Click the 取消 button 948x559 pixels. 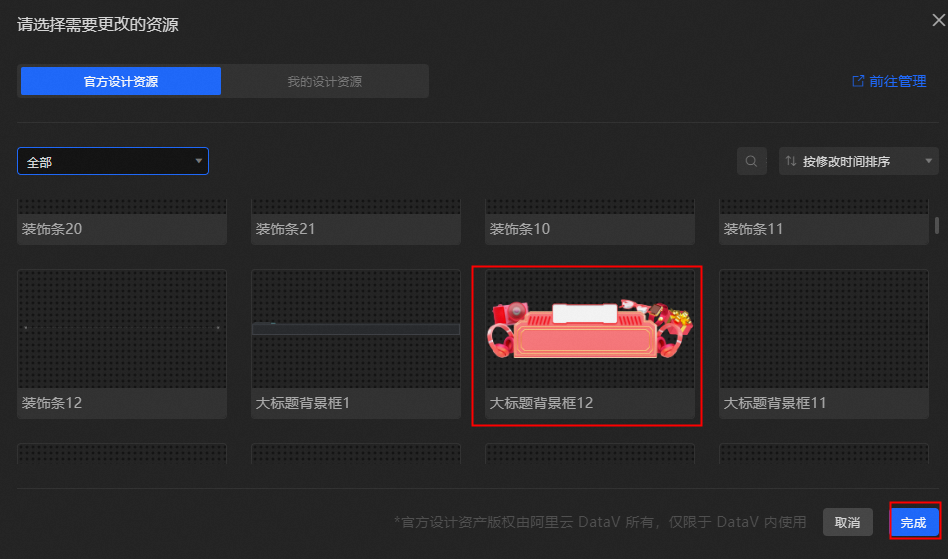point(847,522)
